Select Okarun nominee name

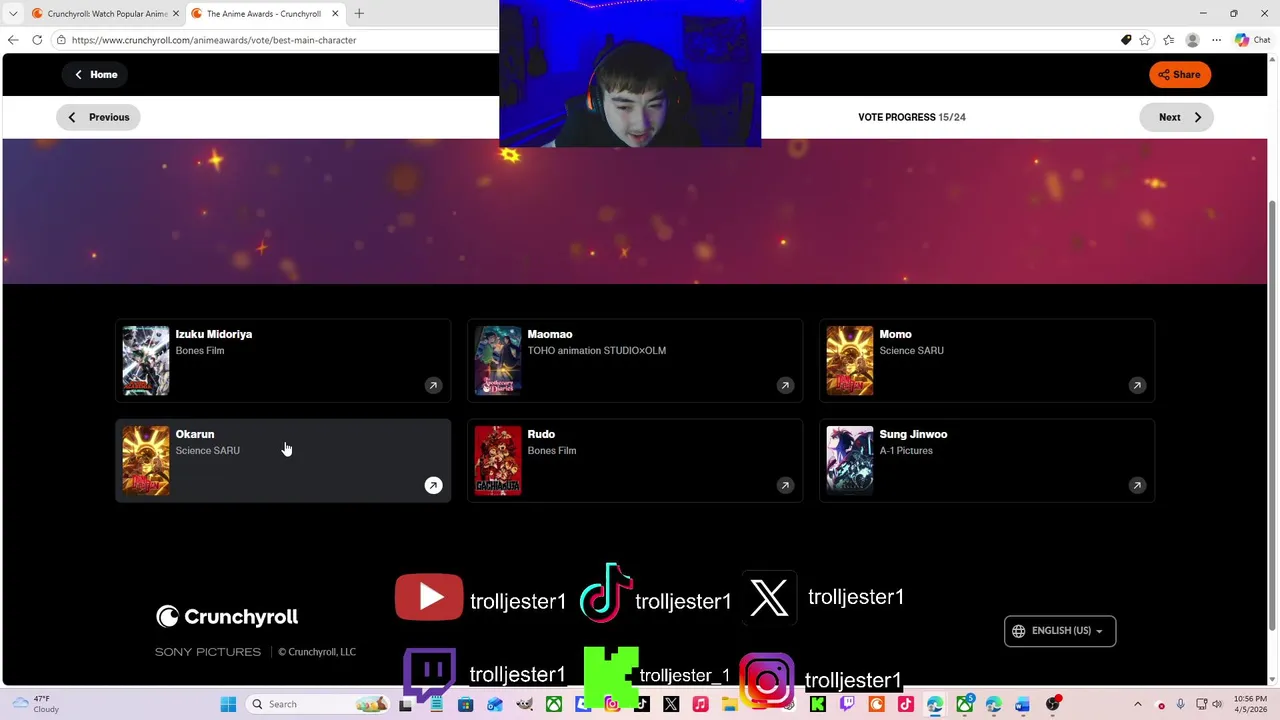pos(195,434)
